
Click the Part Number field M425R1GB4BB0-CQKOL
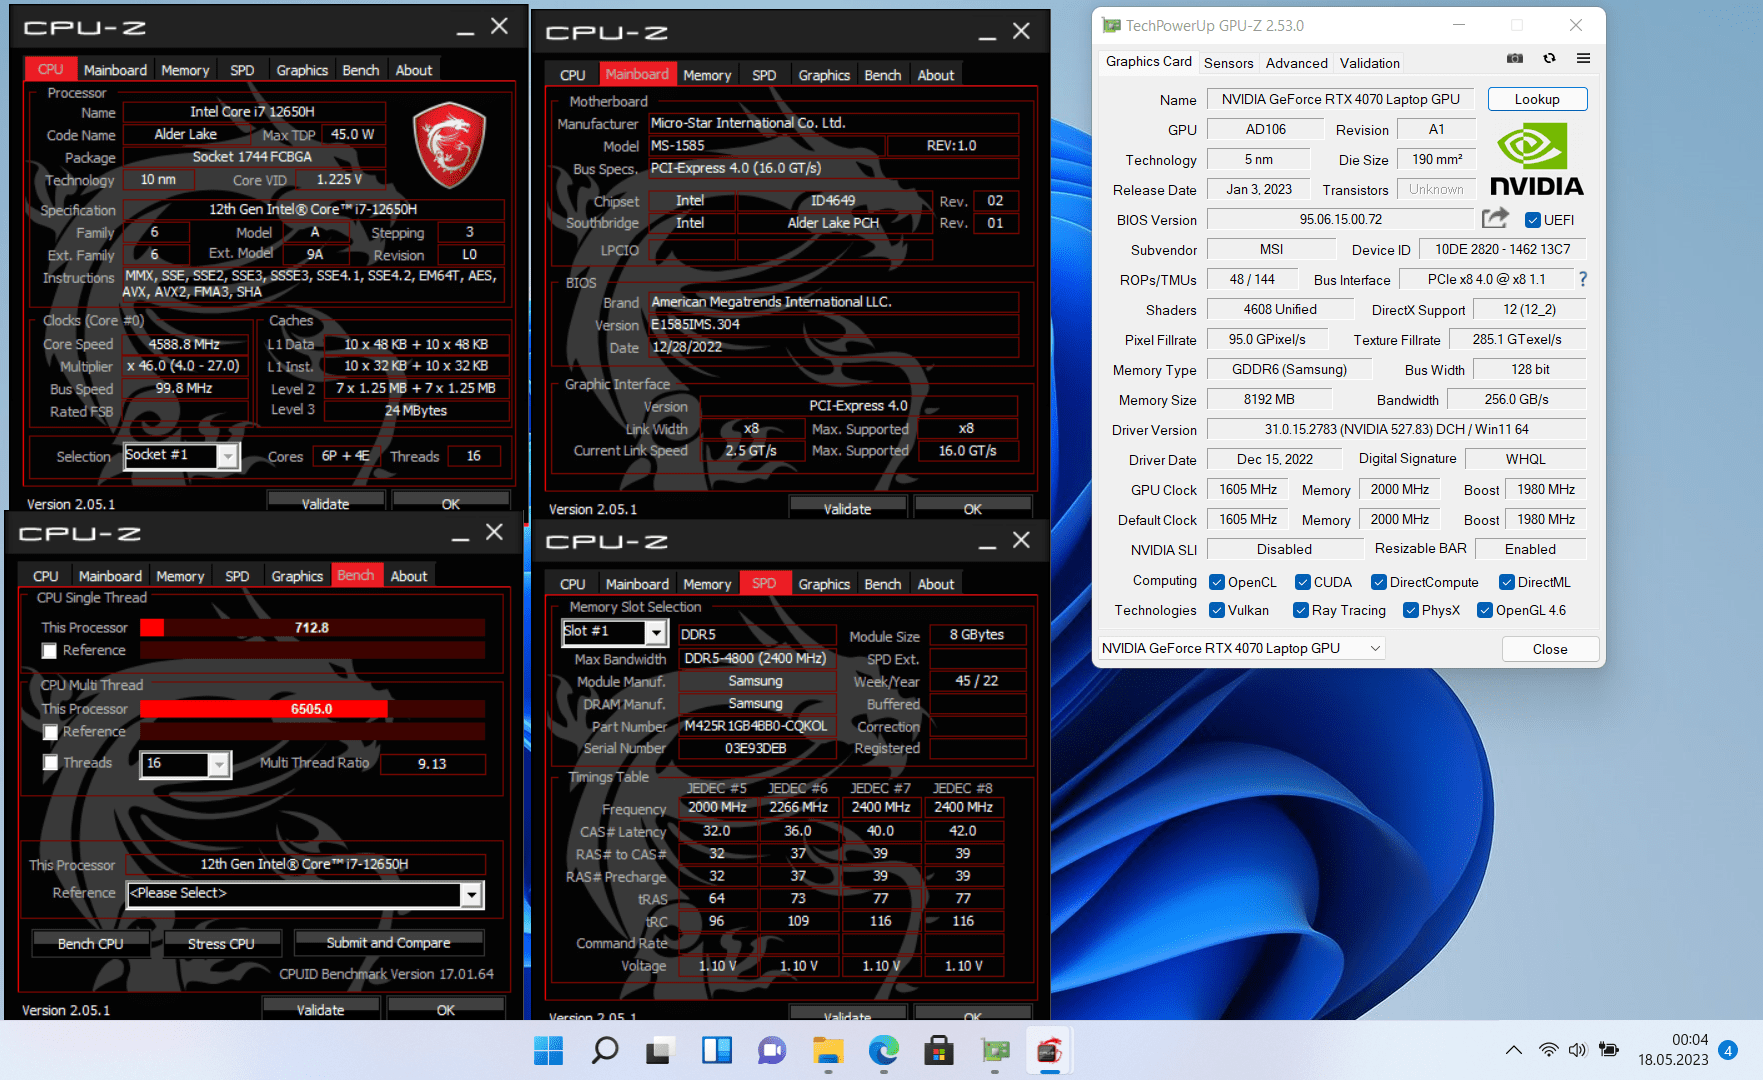click(x=756, y=726)
